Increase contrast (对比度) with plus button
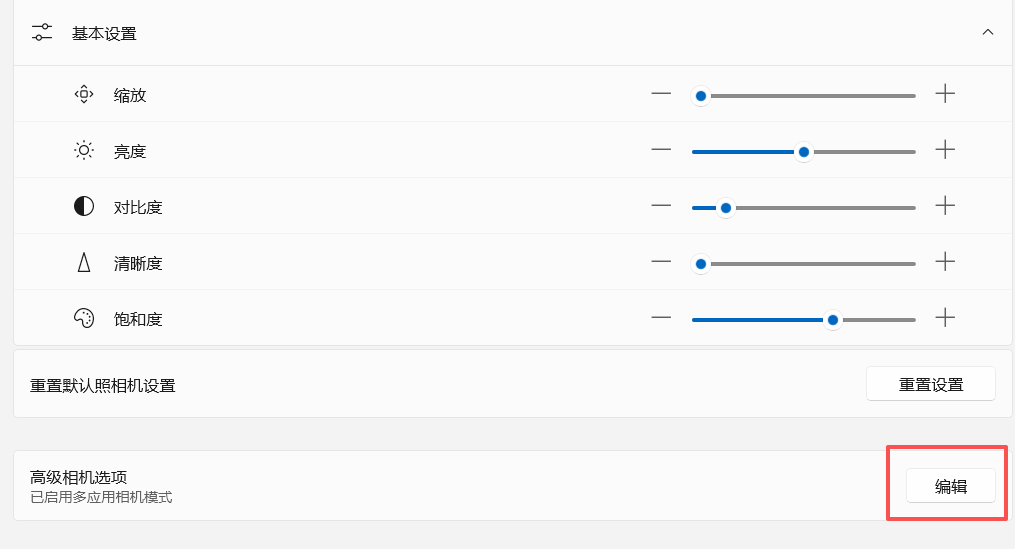Viewport: 1015px width, 549px height. (x=945, y=206)
